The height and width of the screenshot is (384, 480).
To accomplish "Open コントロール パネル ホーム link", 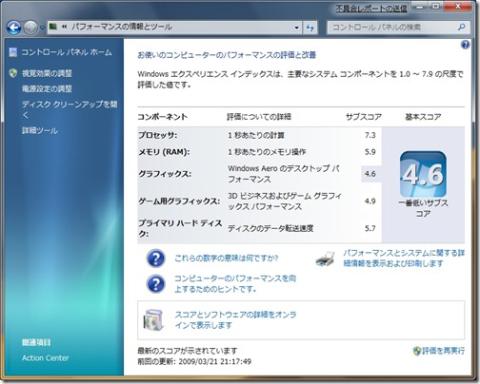I will [67, 52].
